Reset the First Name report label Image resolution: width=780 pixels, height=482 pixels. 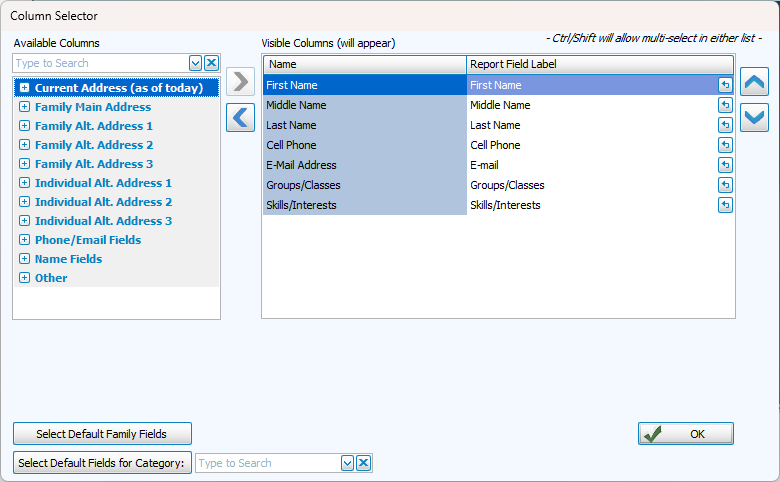click(725, 86)
